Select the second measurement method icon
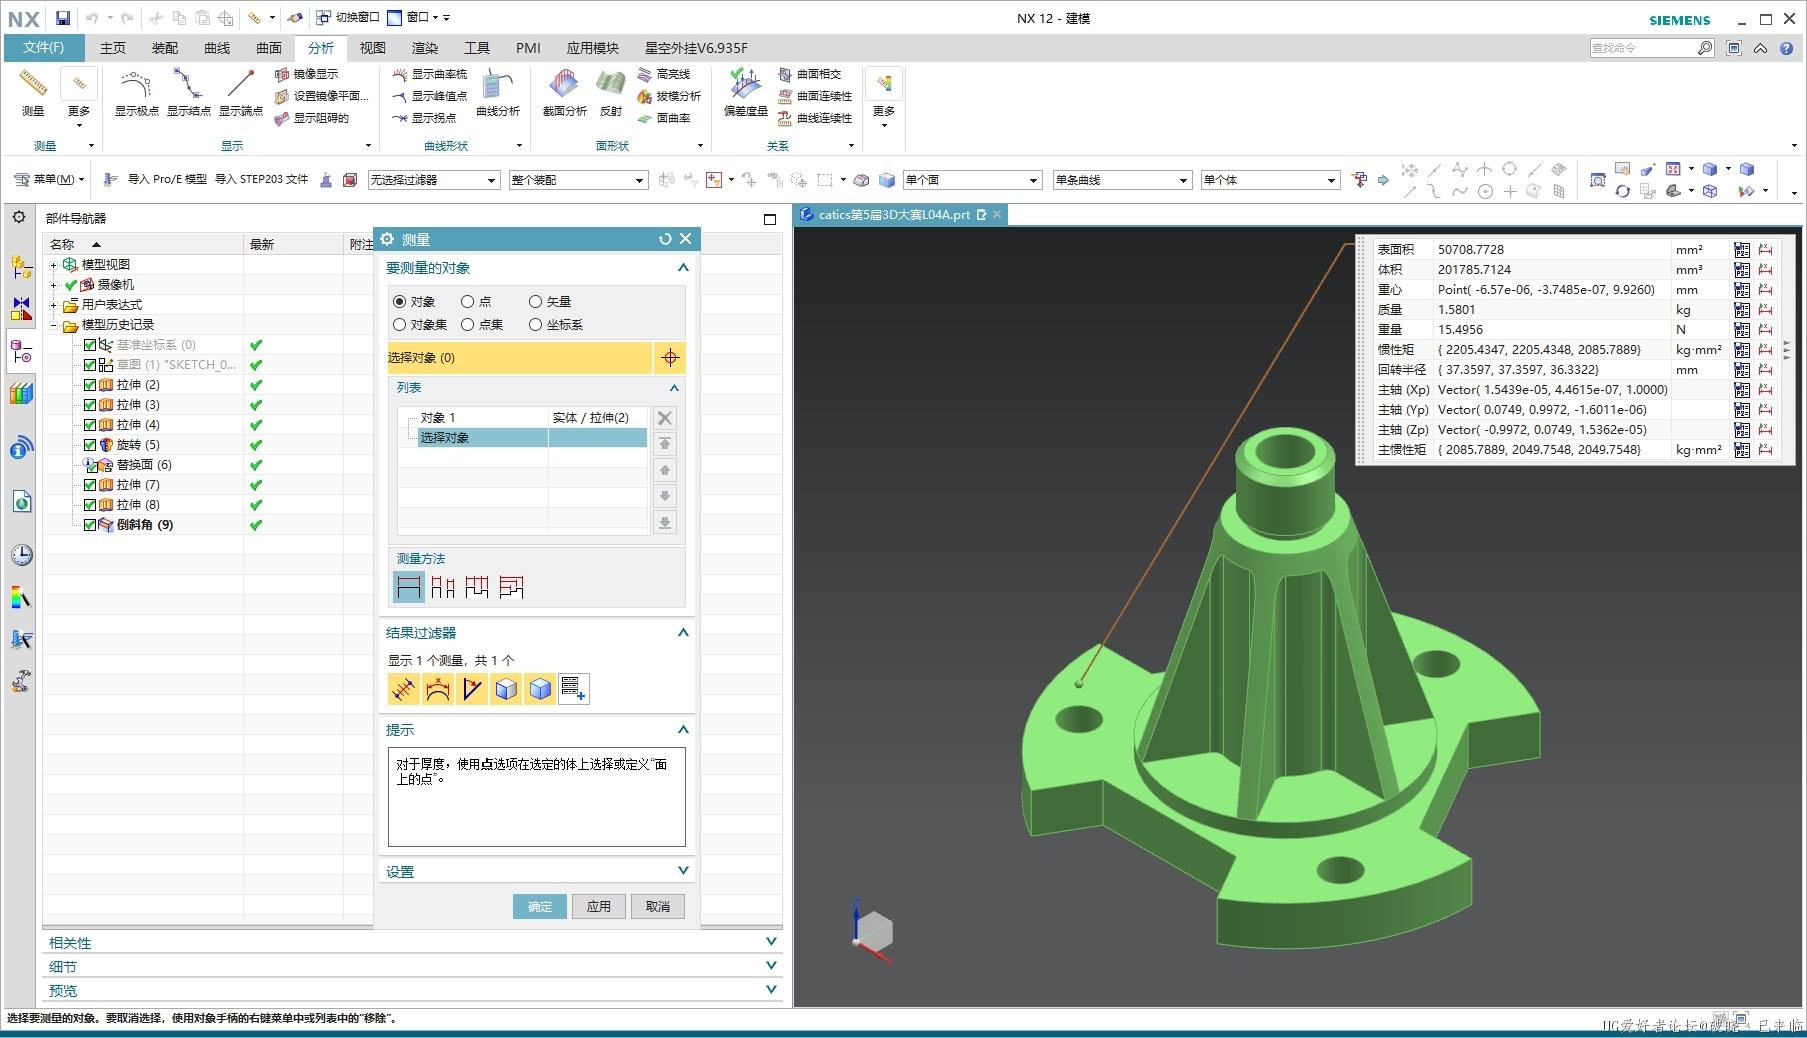 tap(443, 587)
